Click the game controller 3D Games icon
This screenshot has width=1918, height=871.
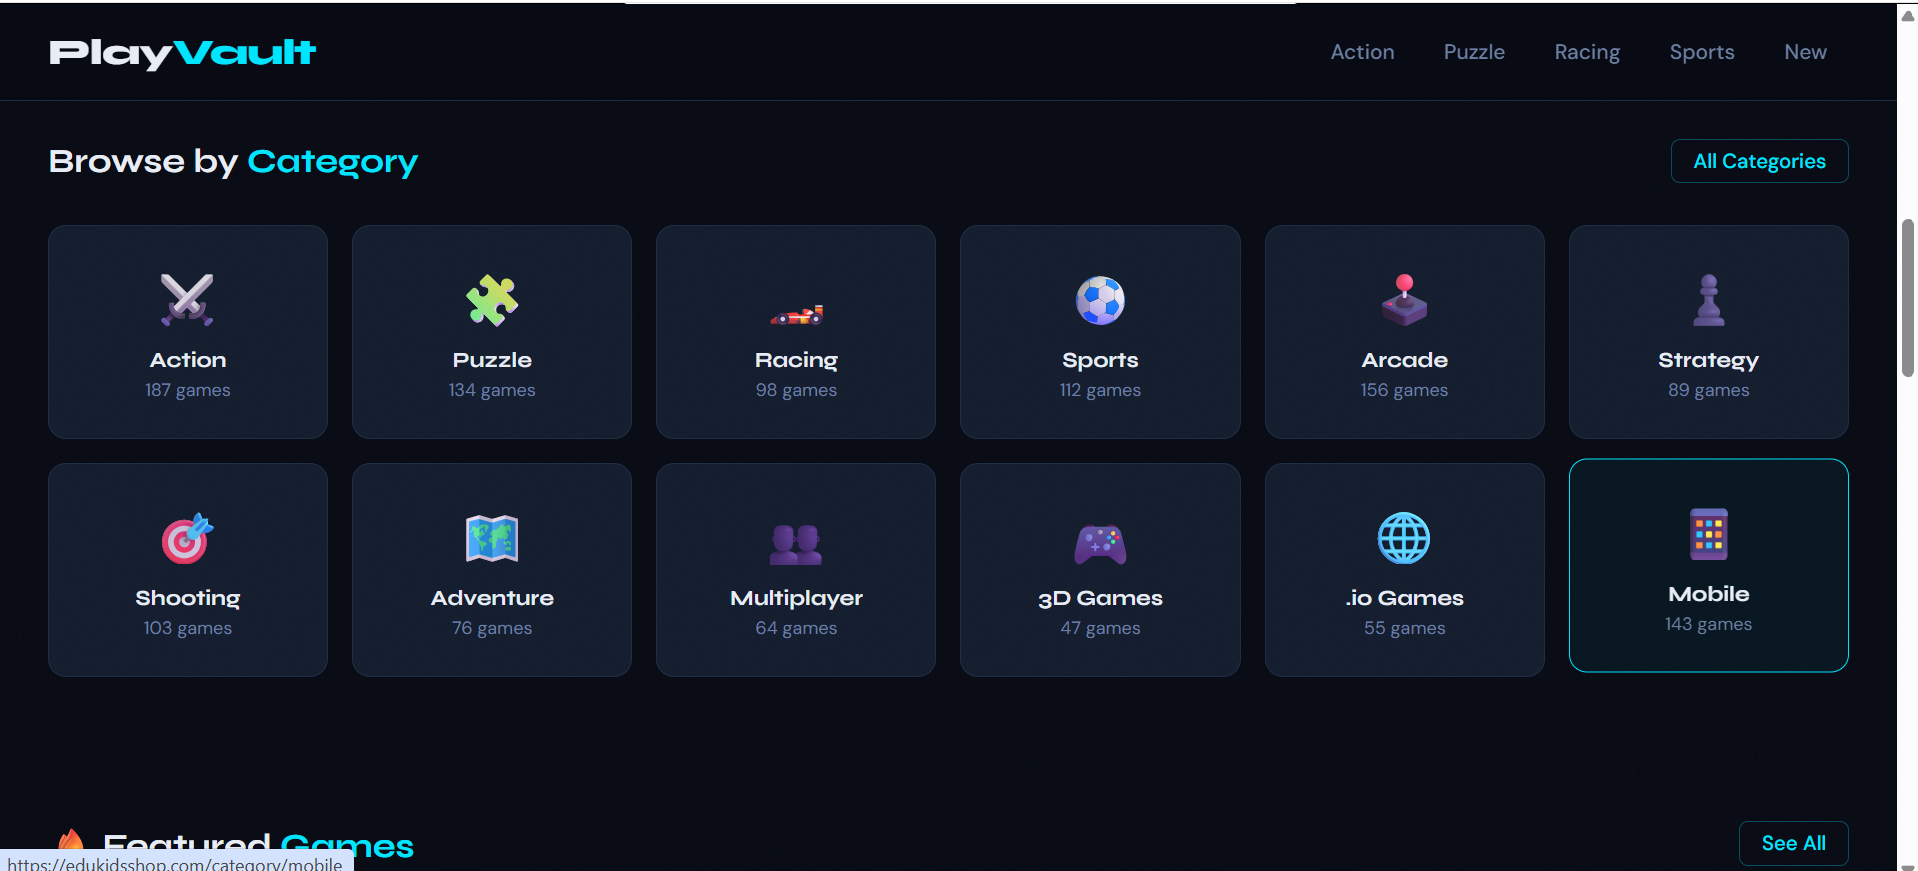coord(1100,543)
